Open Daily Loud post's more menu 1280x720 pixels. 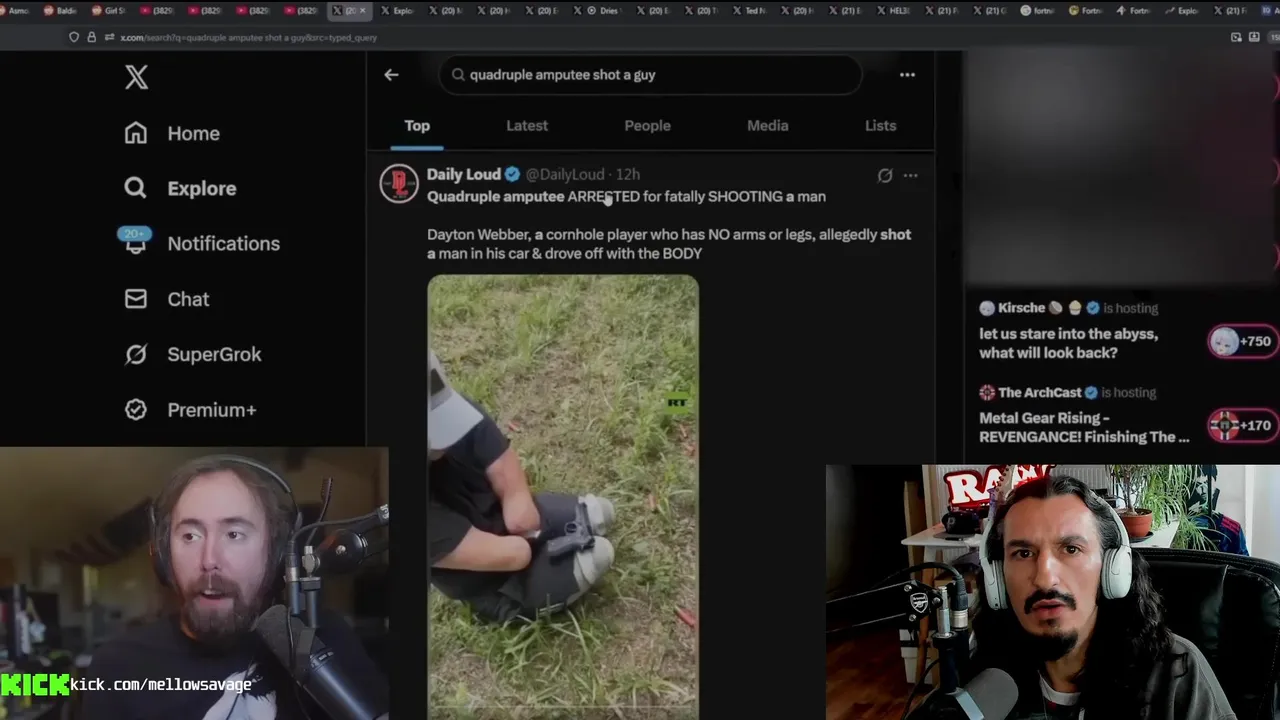[x=910, y=175]
